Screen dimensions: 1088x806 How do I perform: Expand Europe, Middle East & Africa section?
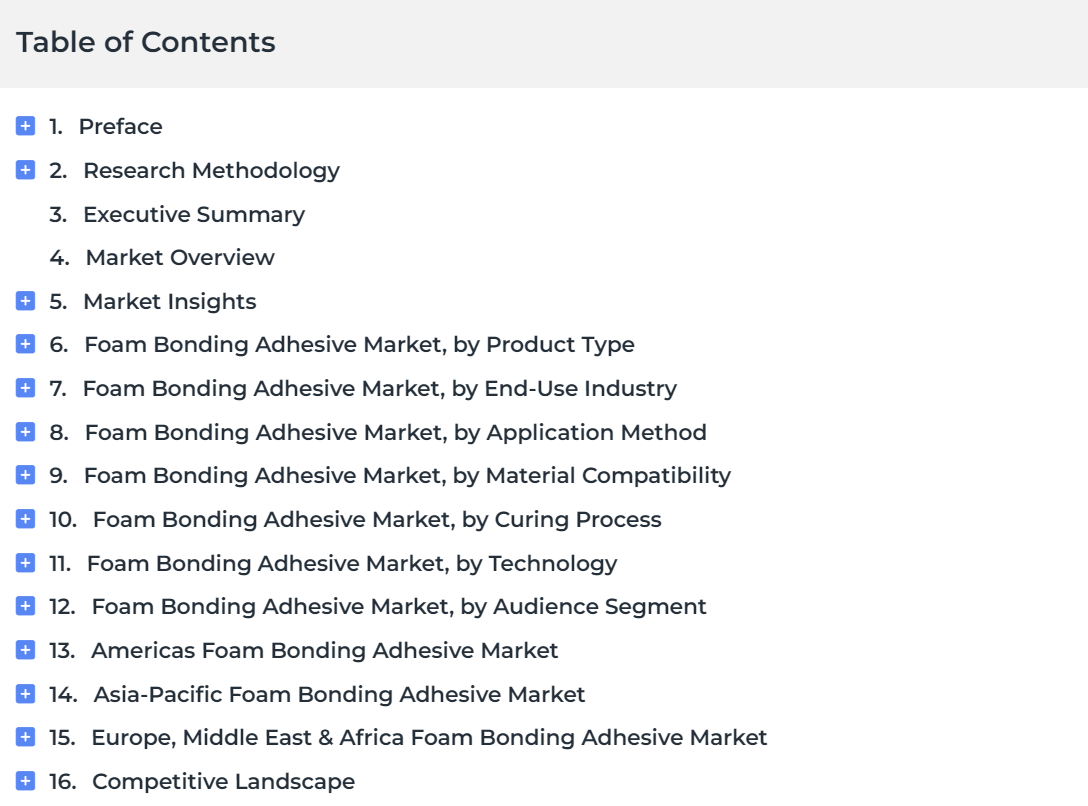coord(26,737)
